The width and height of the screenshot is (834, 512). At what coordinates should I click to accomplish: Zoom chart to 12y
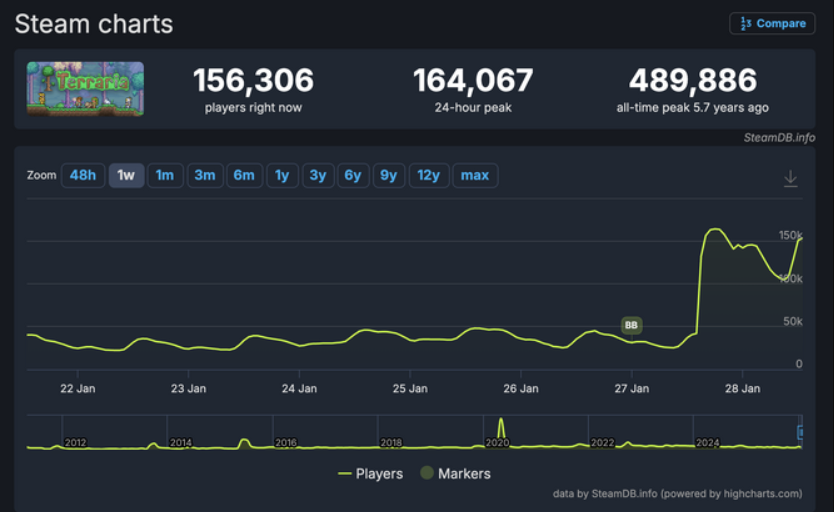point(428,176)
